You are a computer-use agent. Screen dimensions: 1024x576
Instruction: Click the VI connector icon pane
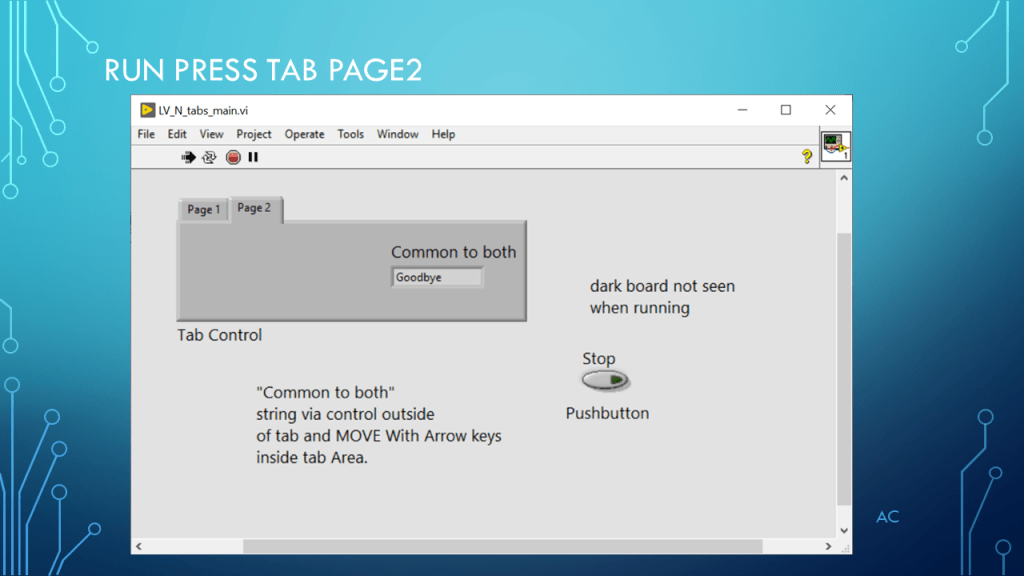point(835,147)
